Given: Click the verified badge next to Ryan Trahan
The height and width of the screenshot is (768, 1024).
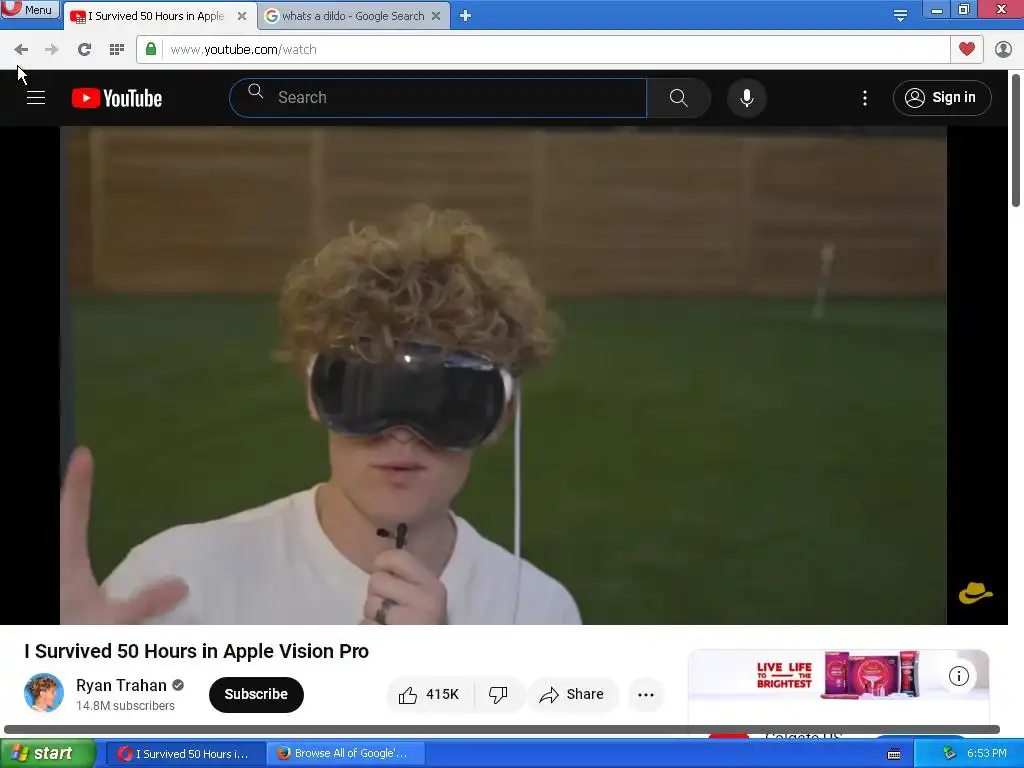Looking at the screenshot, I should (178, 685).
